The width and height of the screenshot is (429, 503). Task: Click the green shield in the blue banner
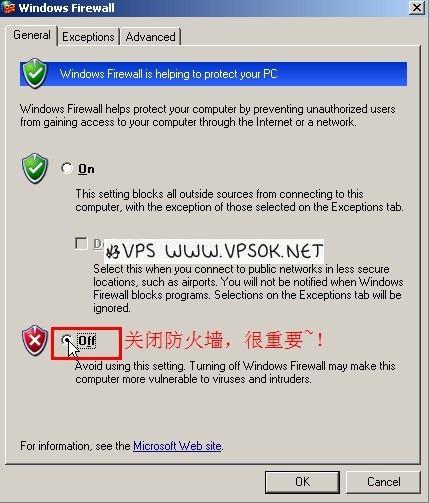[35, 73]
